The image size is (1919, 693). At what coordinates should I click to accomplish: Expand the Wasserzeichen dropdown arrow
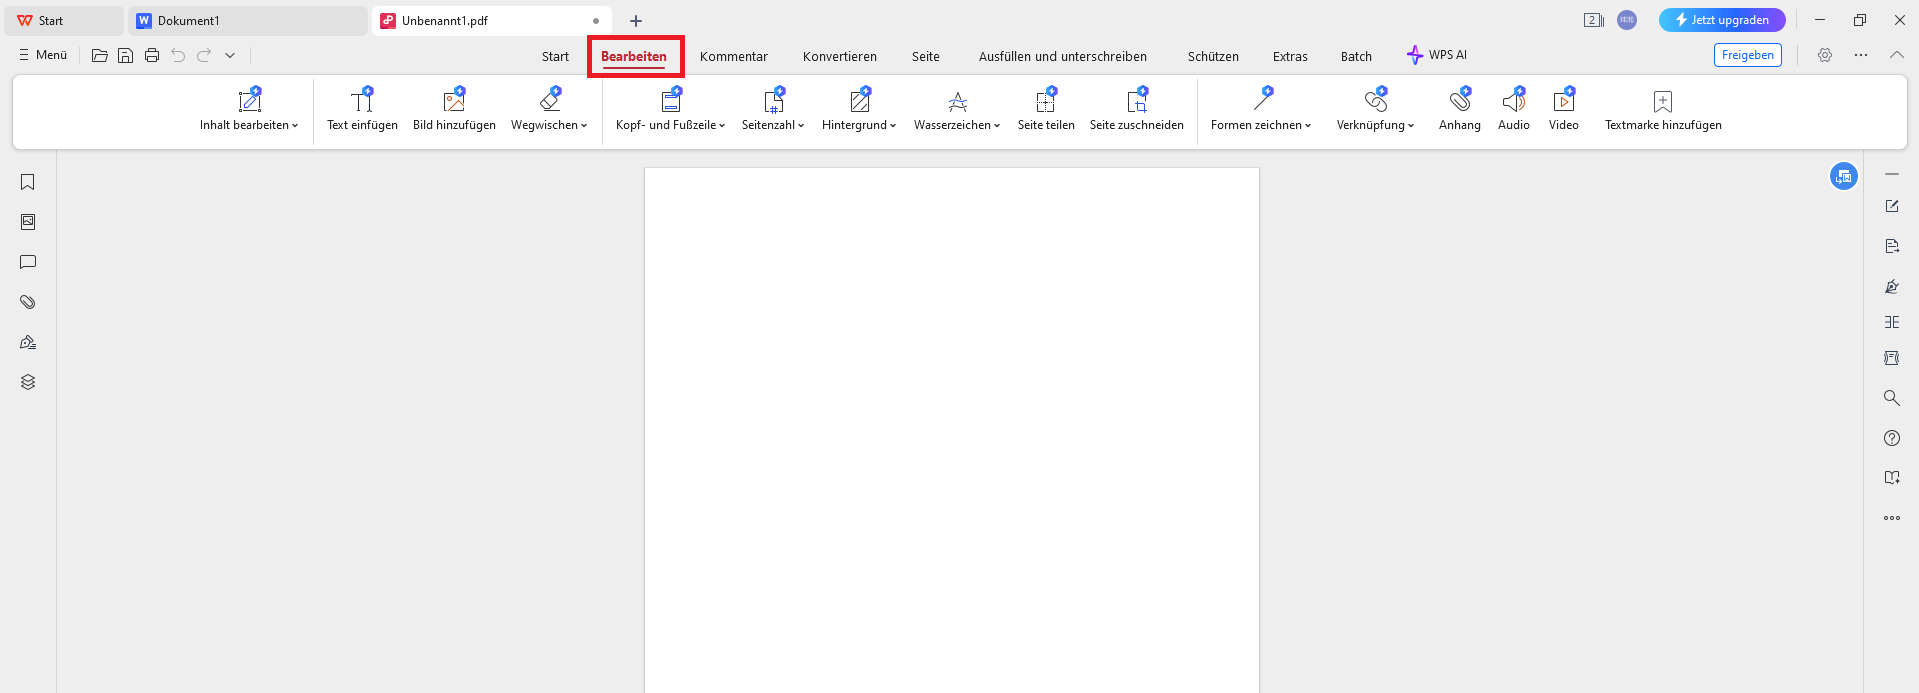(x=997, y=126)
